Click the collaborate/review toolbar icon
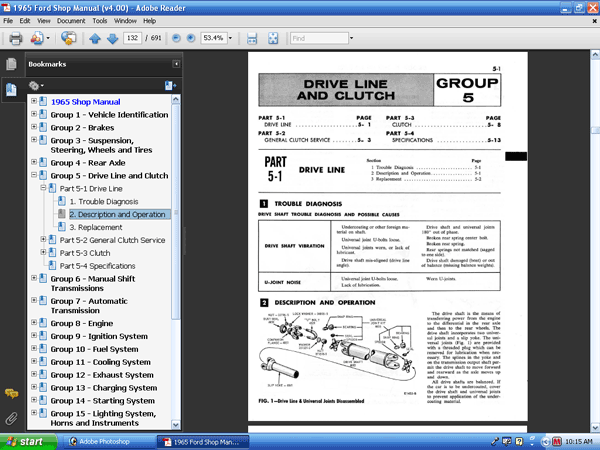 click(x=68, y=38)
